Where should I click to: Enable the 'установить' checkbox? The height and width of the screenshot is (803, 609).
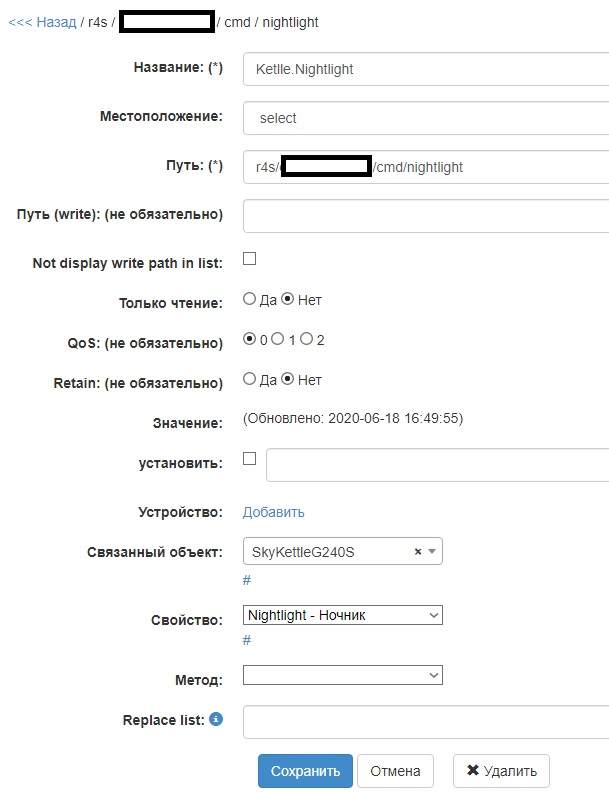point(249,458)
